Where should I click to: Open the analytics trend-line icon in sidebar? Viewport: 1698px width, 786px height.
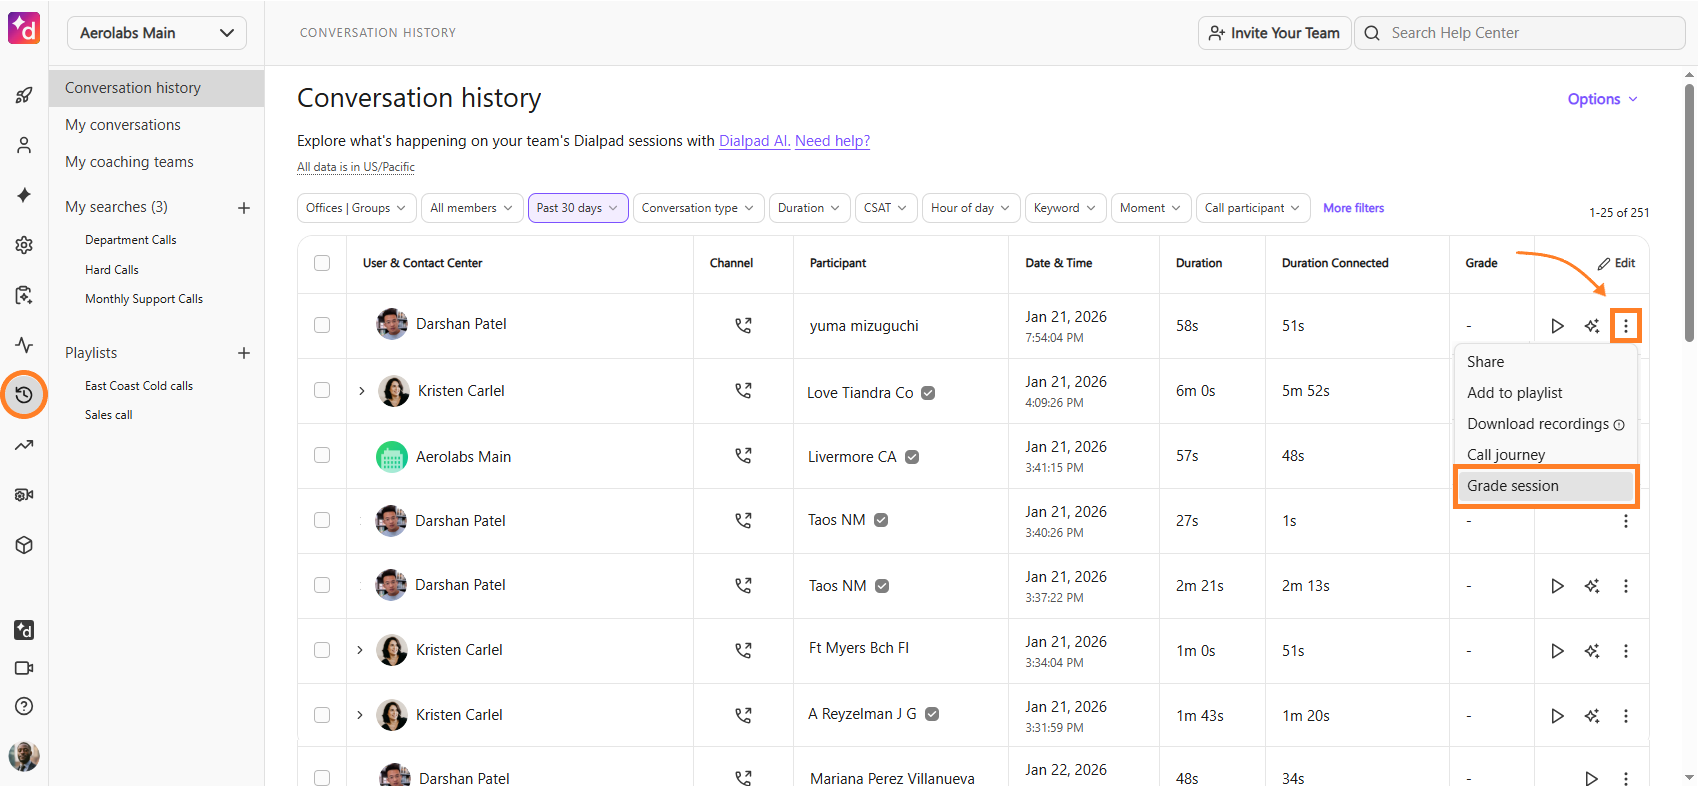click(24, 445)
